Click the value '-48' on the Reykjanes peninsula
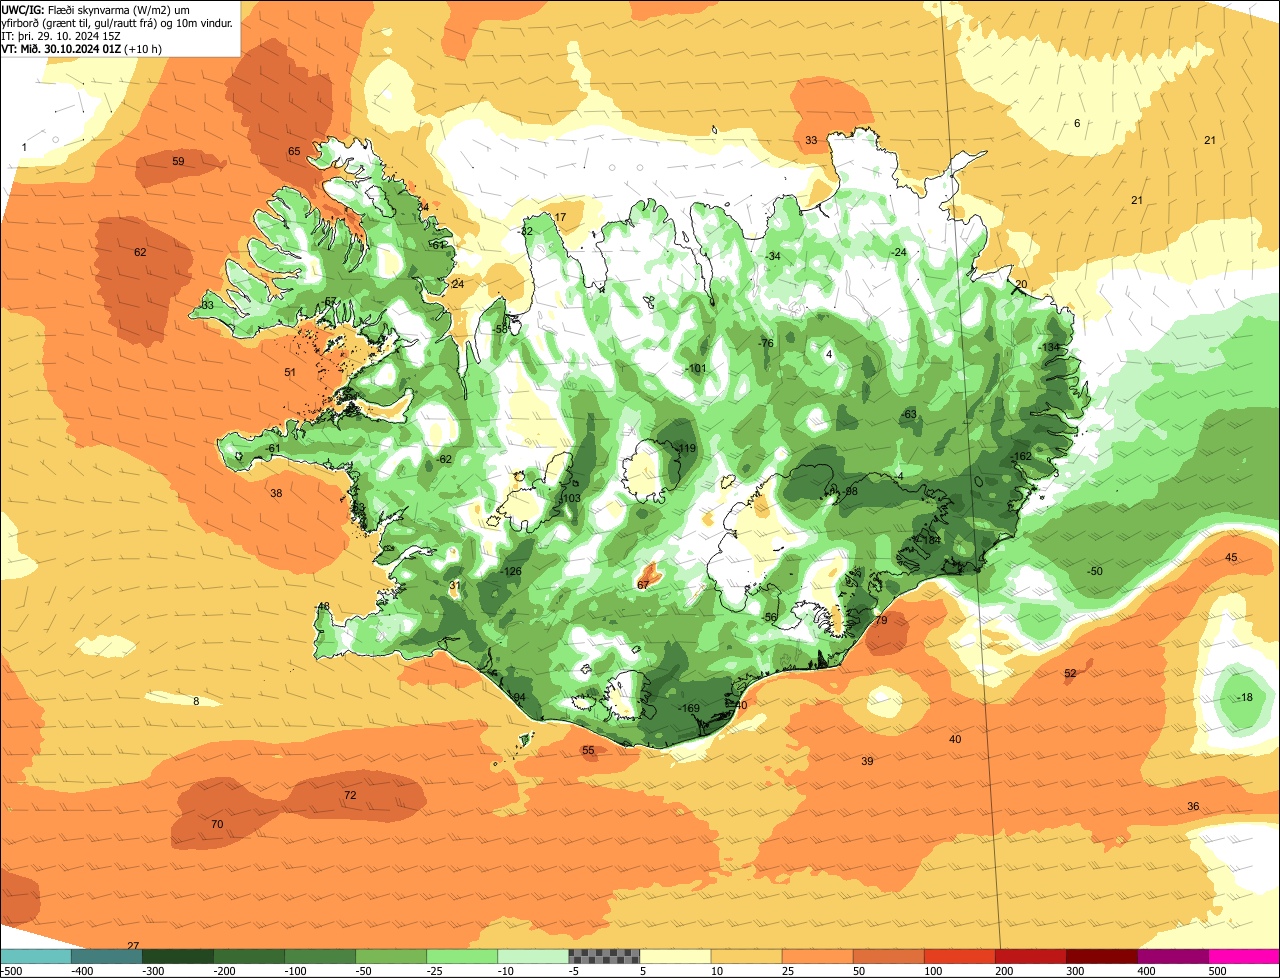The image size is (1280, 978). [322, 607]
